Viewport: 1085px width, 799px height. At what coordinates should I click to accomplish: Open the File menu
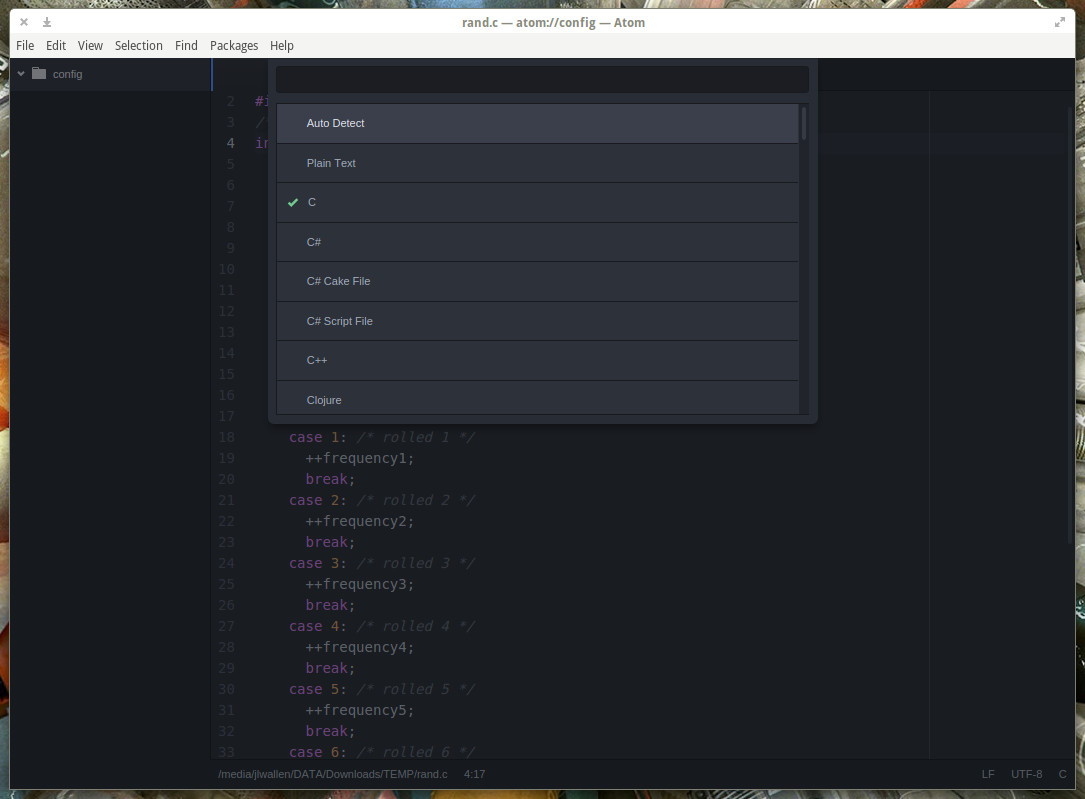click(x=25, y=45)
